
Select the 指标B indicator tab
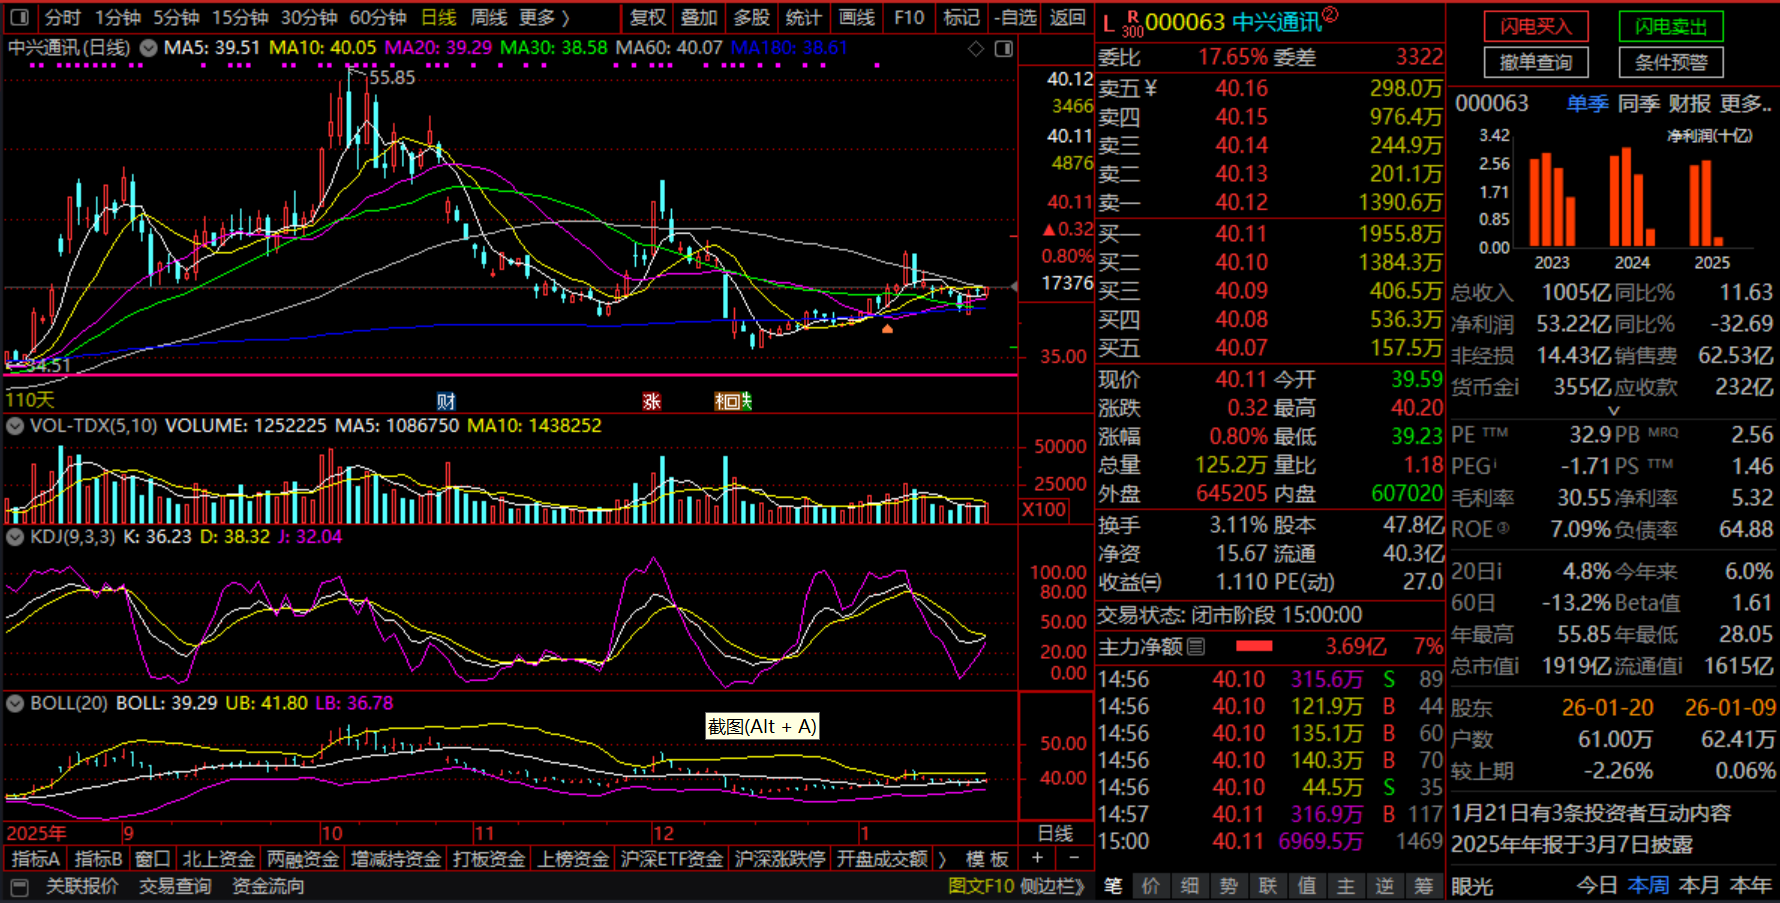[98, 859]
